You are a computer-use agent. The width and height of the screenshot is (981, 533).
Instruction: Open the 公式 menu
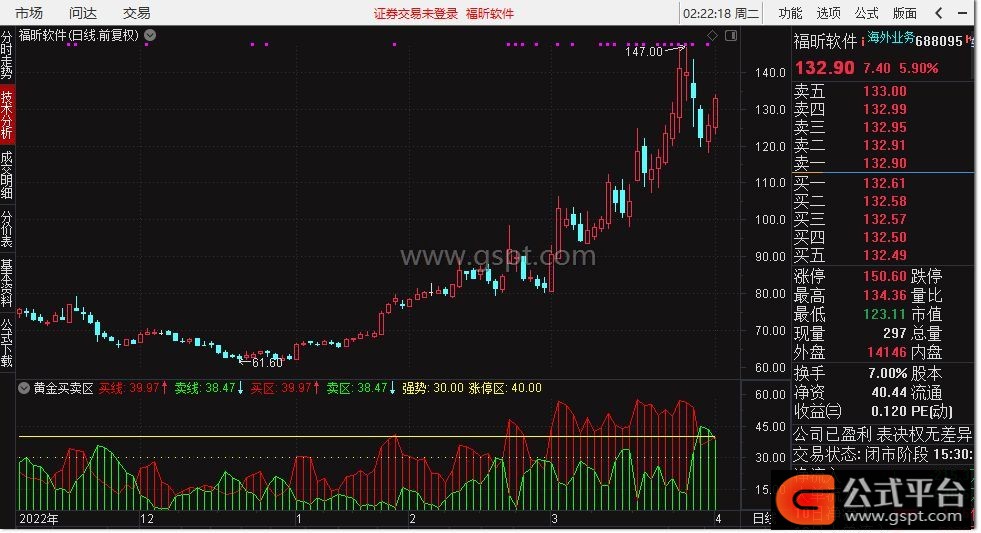(867, 13)
